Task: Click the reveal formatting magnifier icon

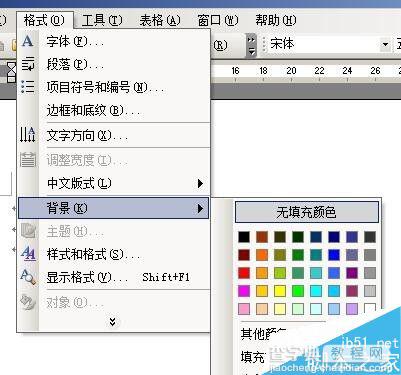Action: pos(28,277)
